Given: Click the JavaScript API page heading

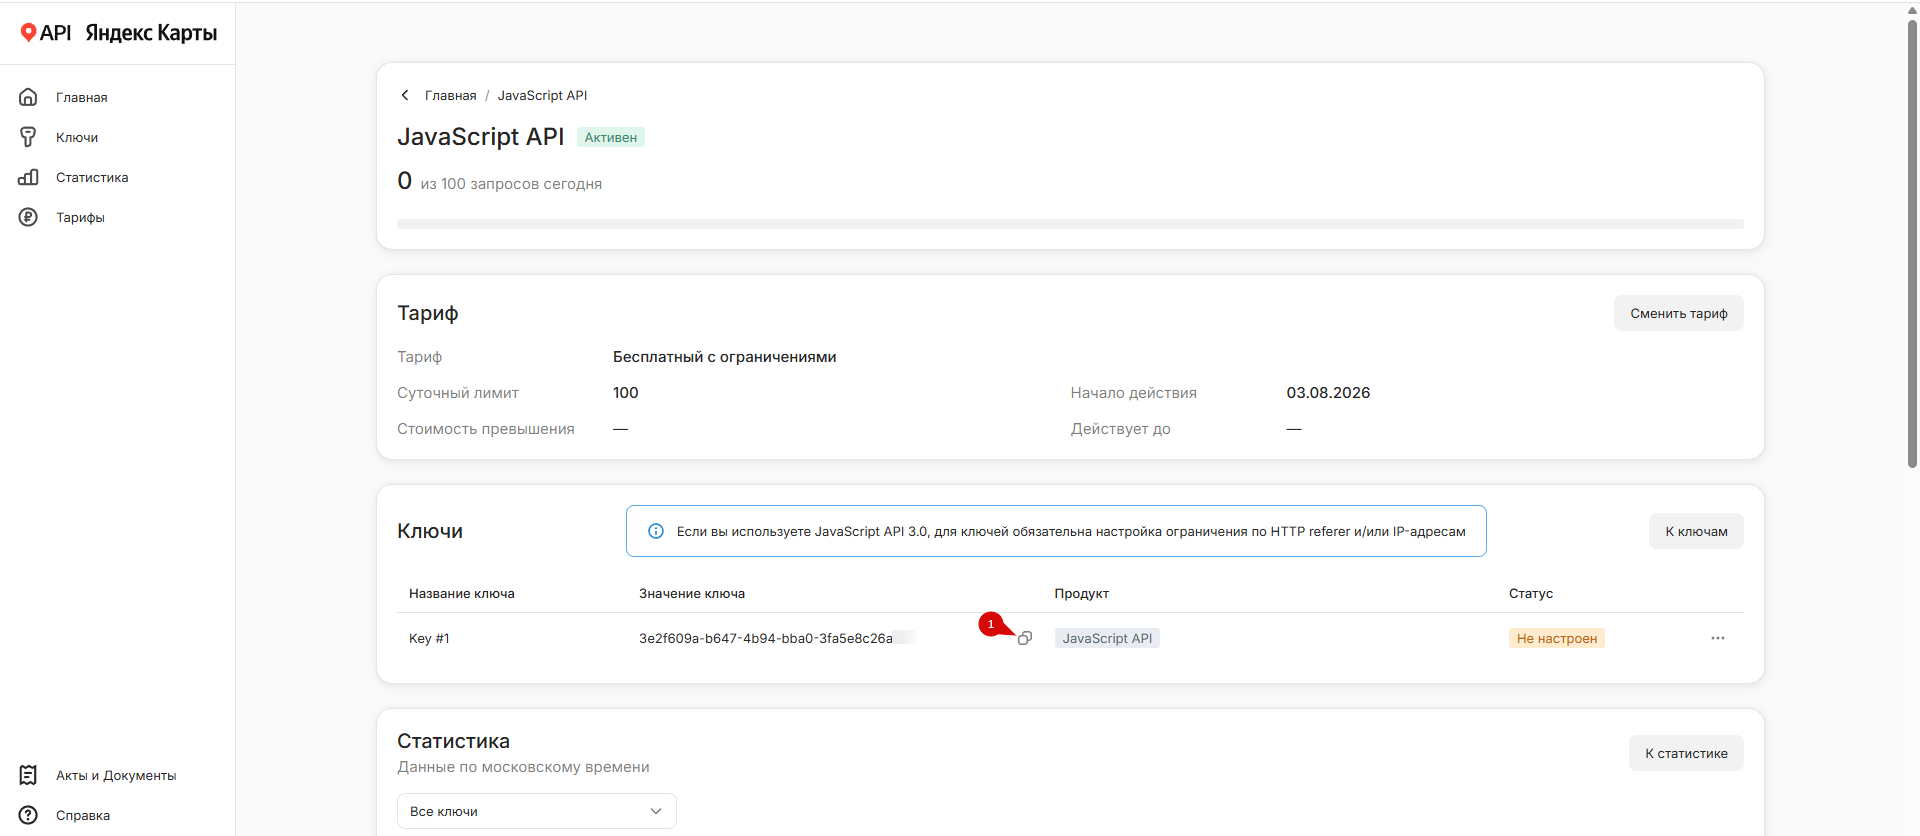Looking at the screenshot, I should (481, 136).
